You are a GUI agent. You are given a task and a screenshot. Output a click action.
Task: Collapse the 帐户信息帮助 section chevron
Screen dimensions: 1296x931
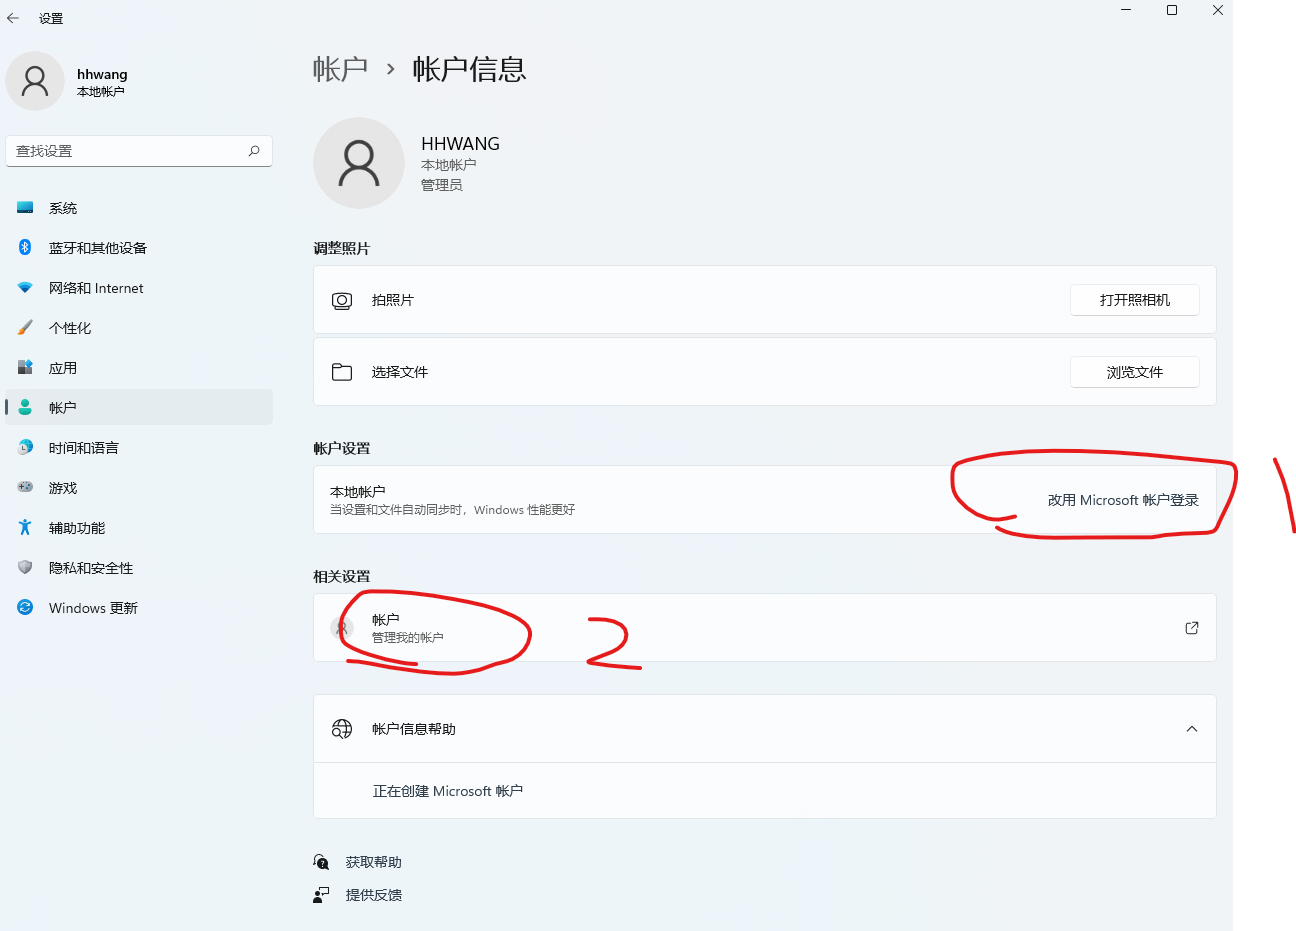point(1191,728)
